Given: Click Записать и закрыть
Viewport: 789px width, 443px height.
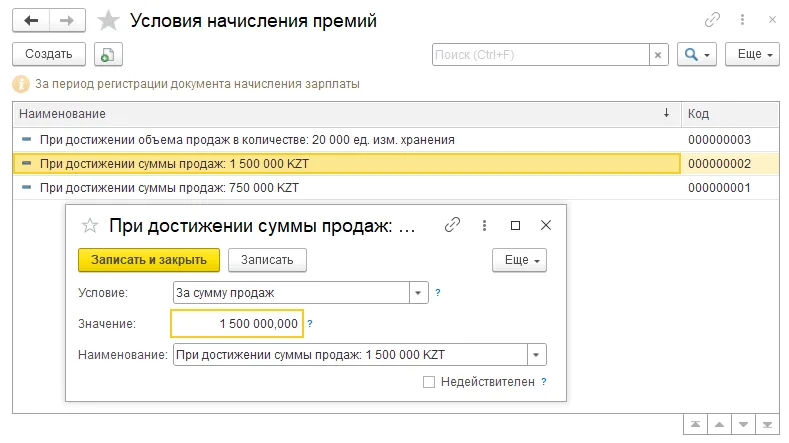Looking at the screenshot, I should (149, 260).
